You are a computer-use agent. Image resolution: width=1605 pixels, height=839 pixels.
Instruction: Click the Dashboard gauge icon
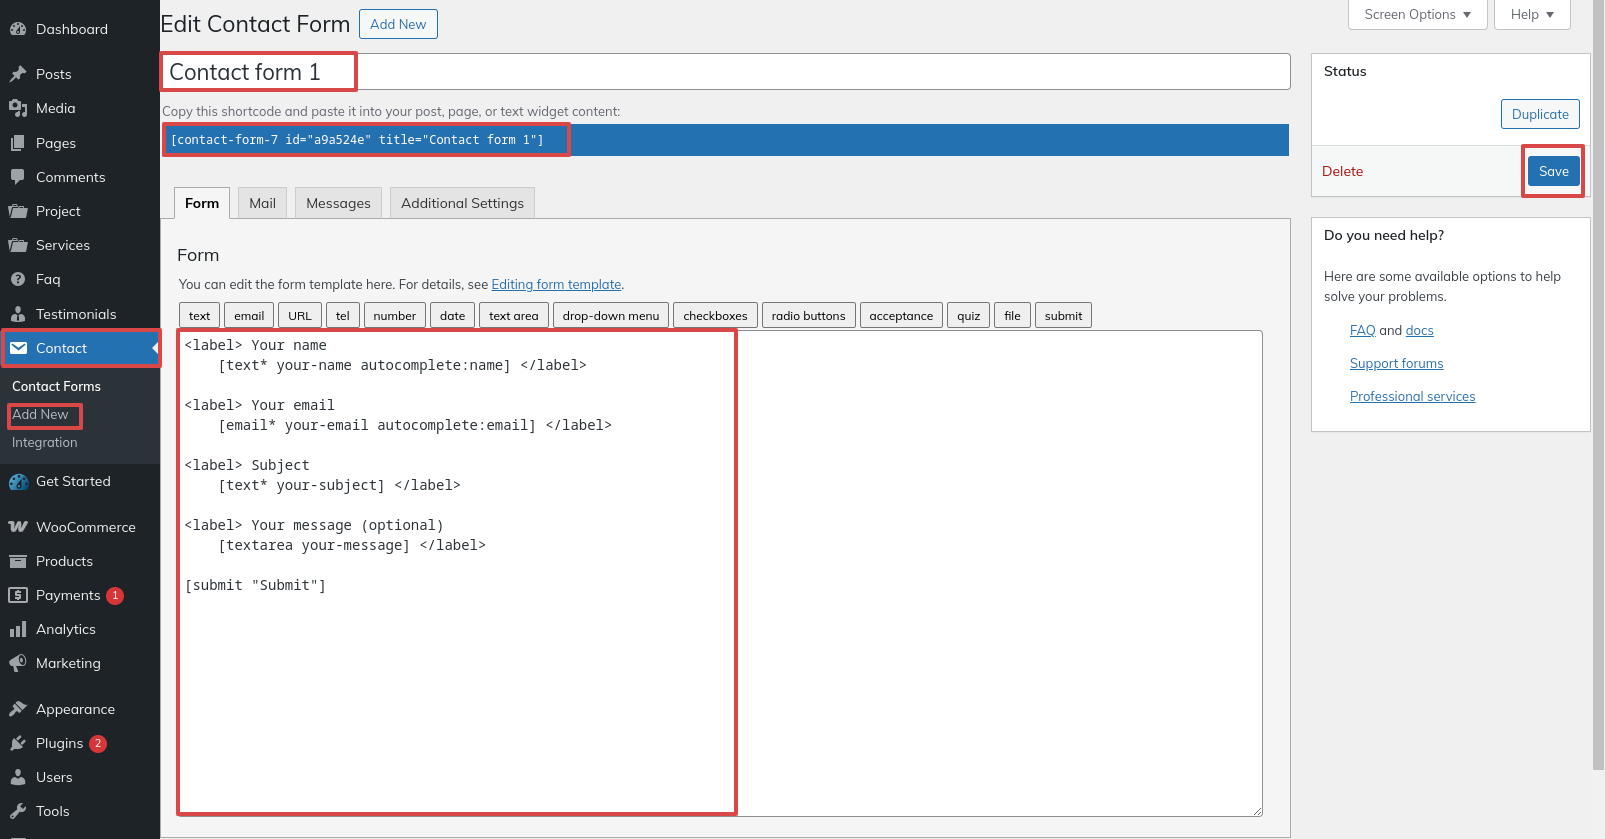coord(18,29)
